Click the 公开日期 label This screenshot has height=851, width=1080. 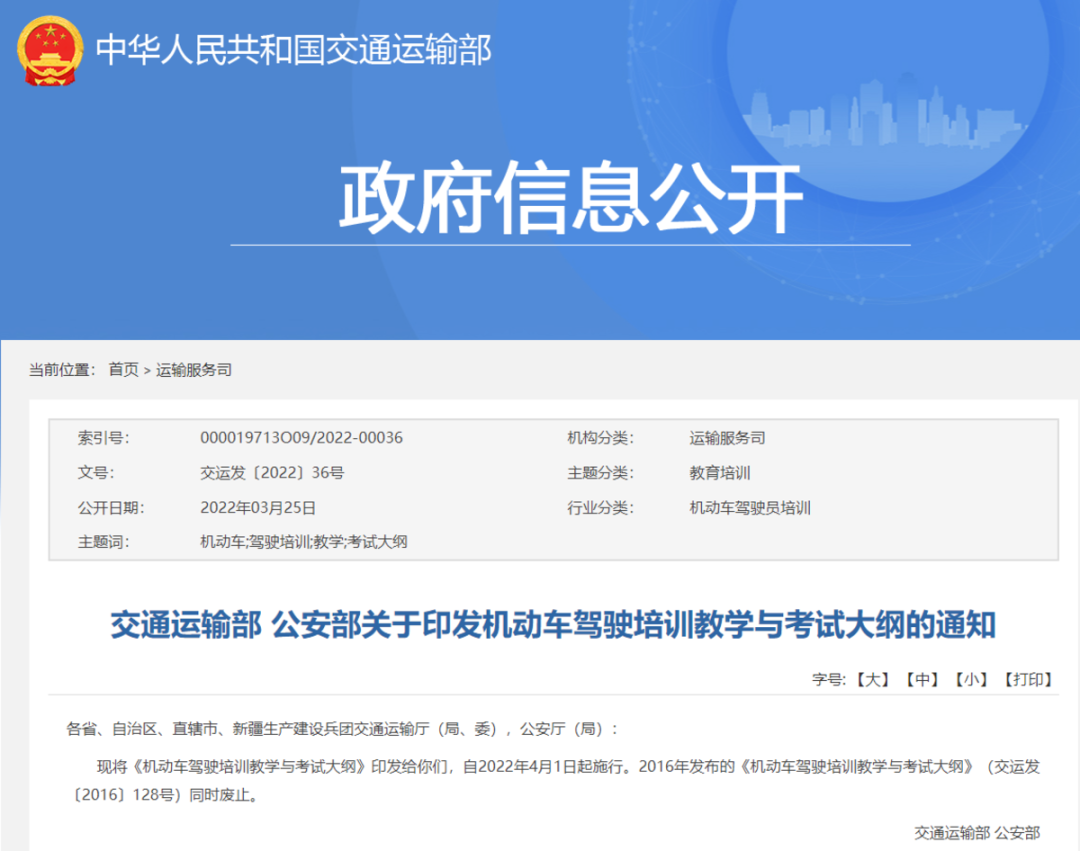tap(111, 508)
